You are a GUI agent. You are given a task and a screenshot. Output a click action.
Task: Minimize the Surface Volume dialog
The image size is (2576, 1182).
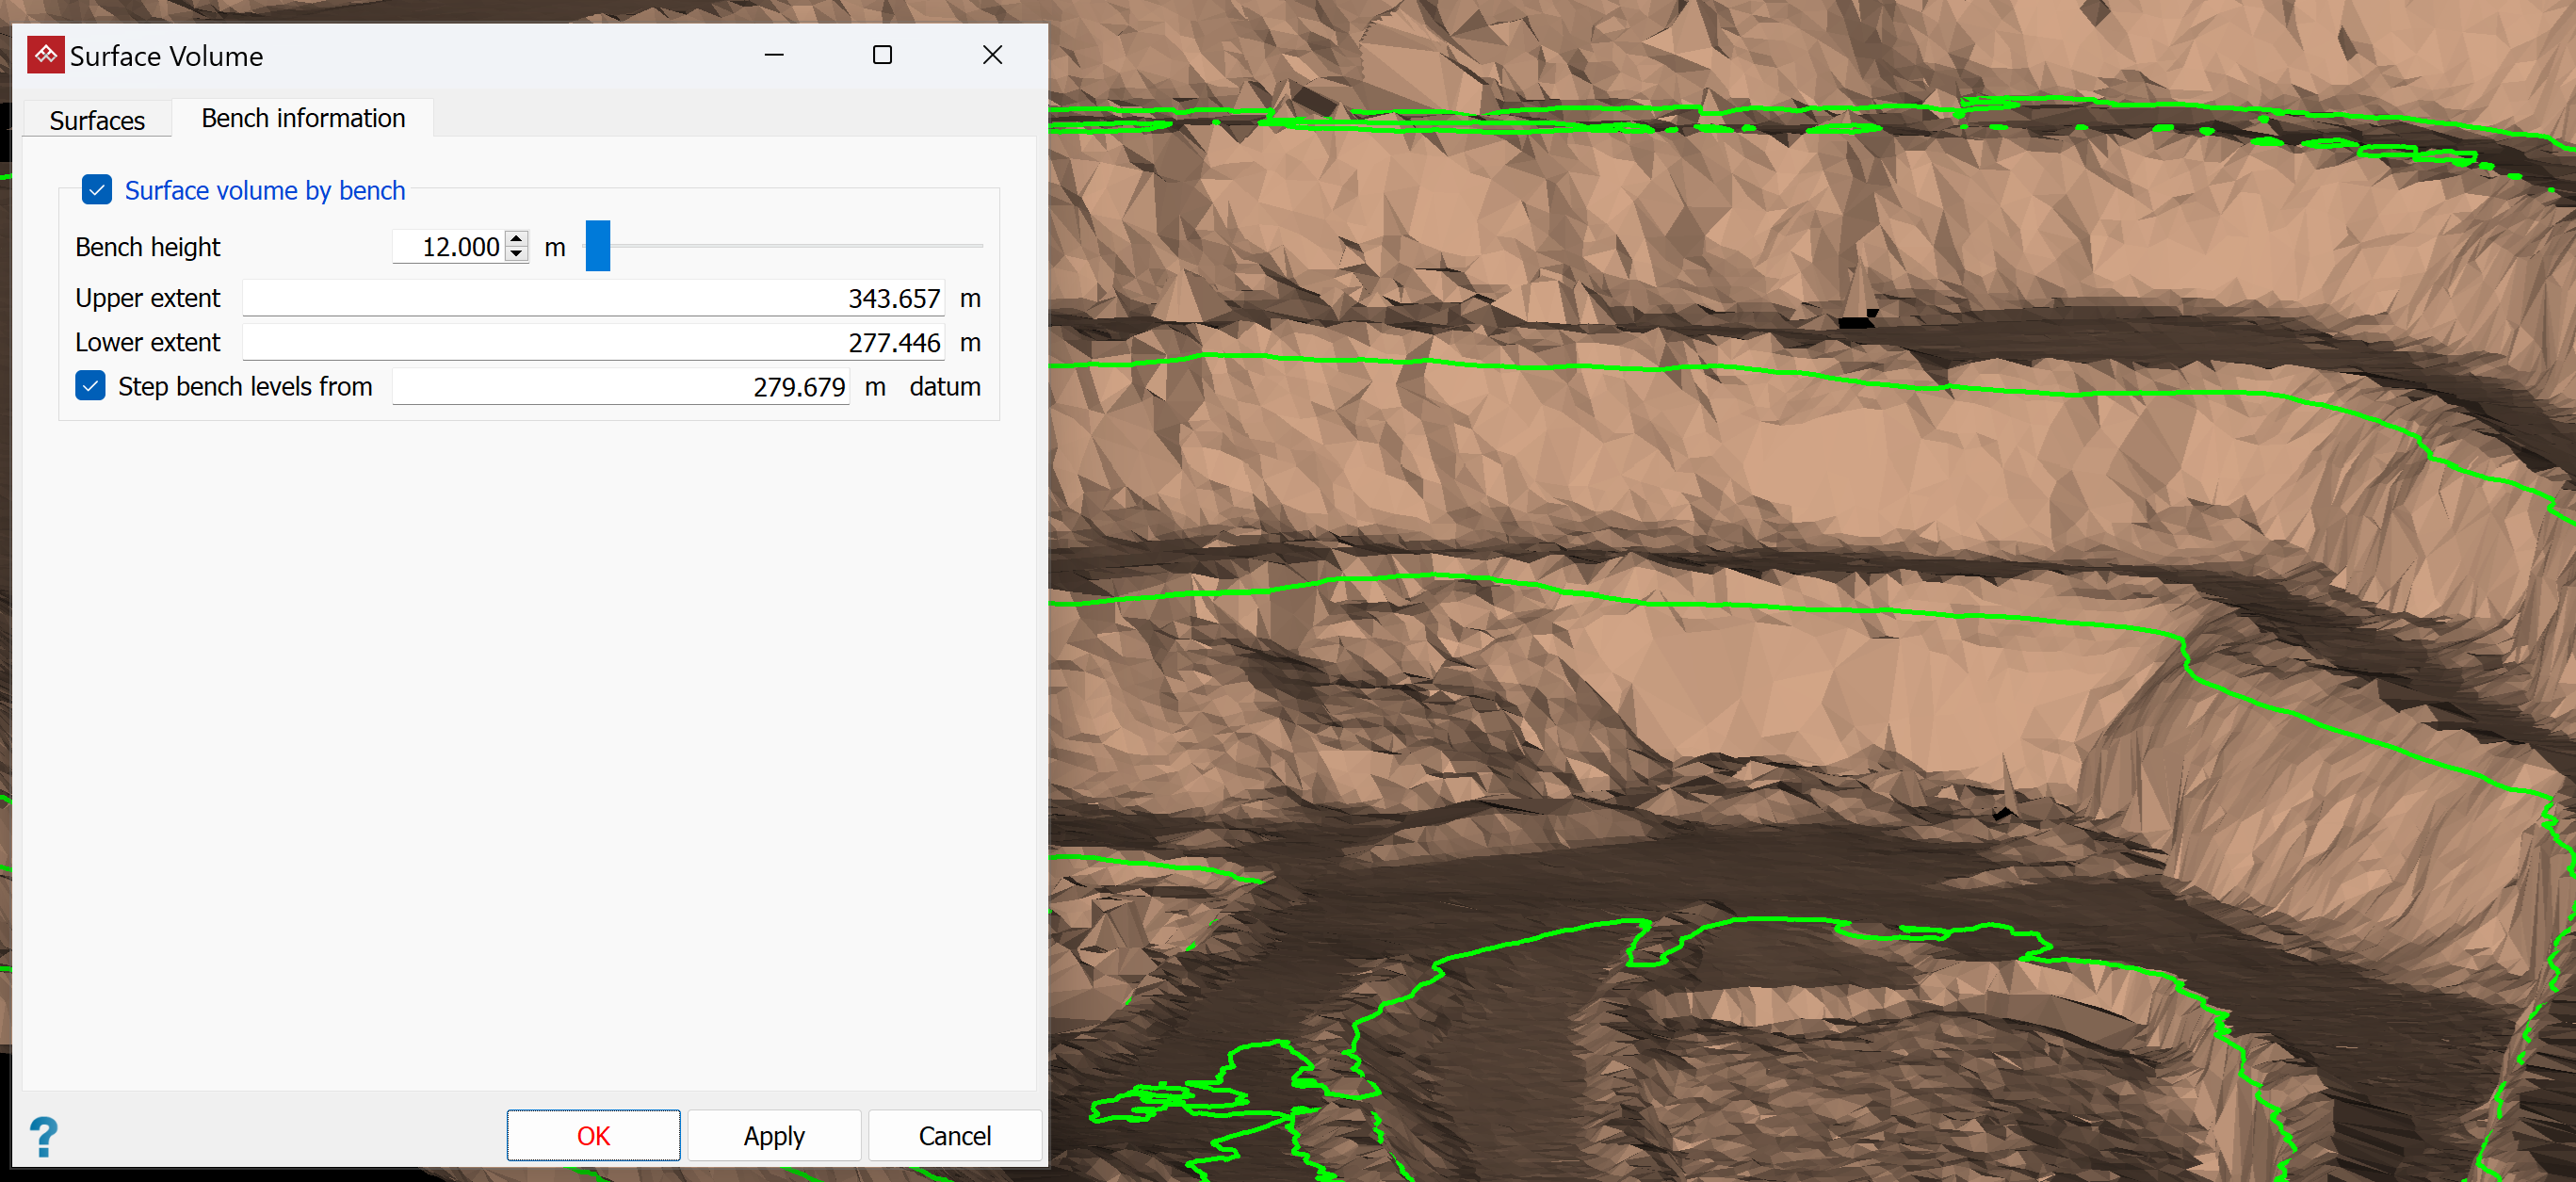[x=773, y=55]
